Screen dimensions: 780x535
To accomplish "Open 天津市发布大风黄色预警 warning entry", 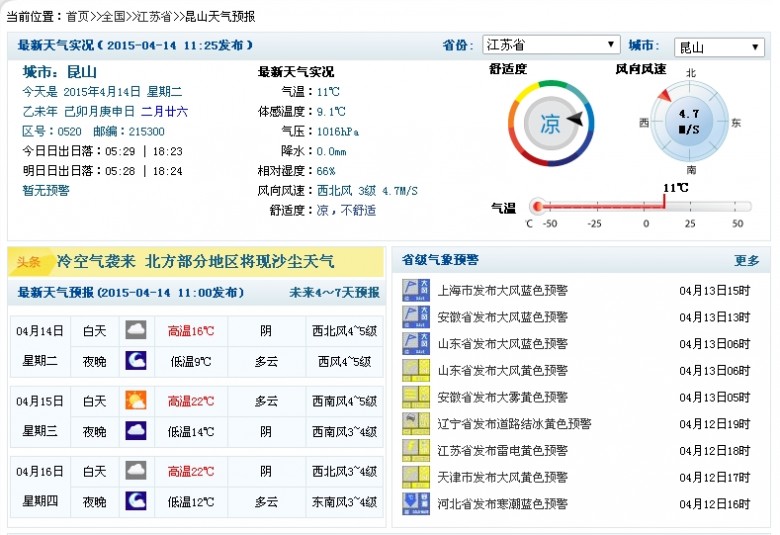I will [x=502, y=477].
